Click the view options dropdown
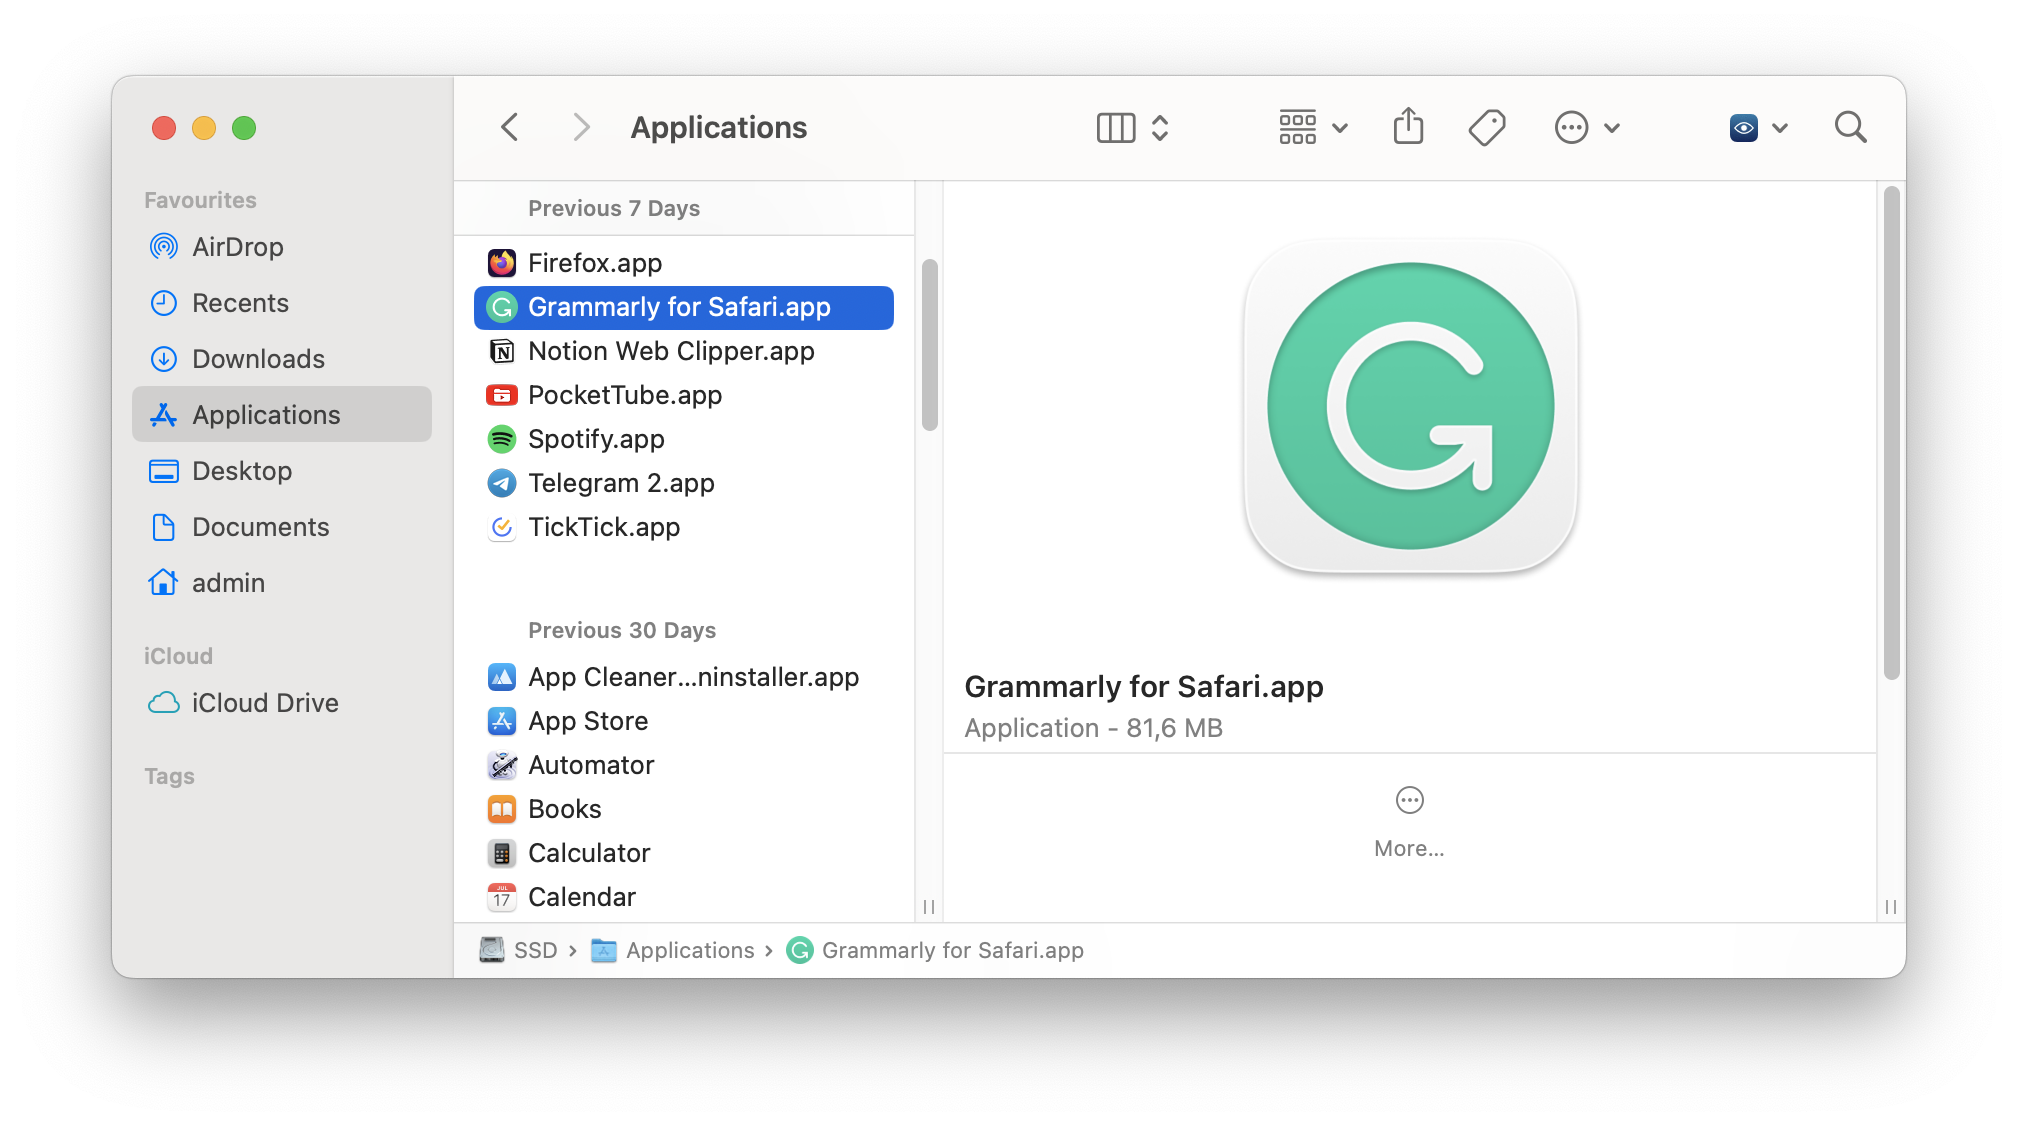This screenshot has width=2018, height=1126. (1307, 128)
